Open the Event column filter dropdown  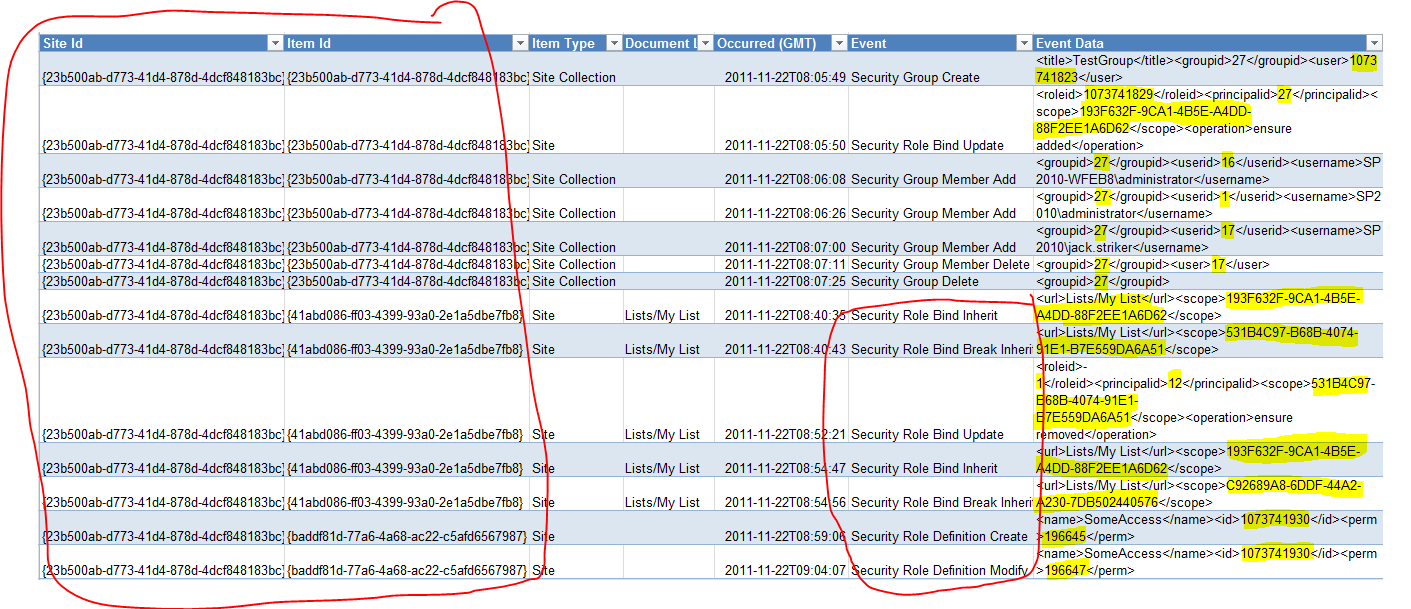1023,44
